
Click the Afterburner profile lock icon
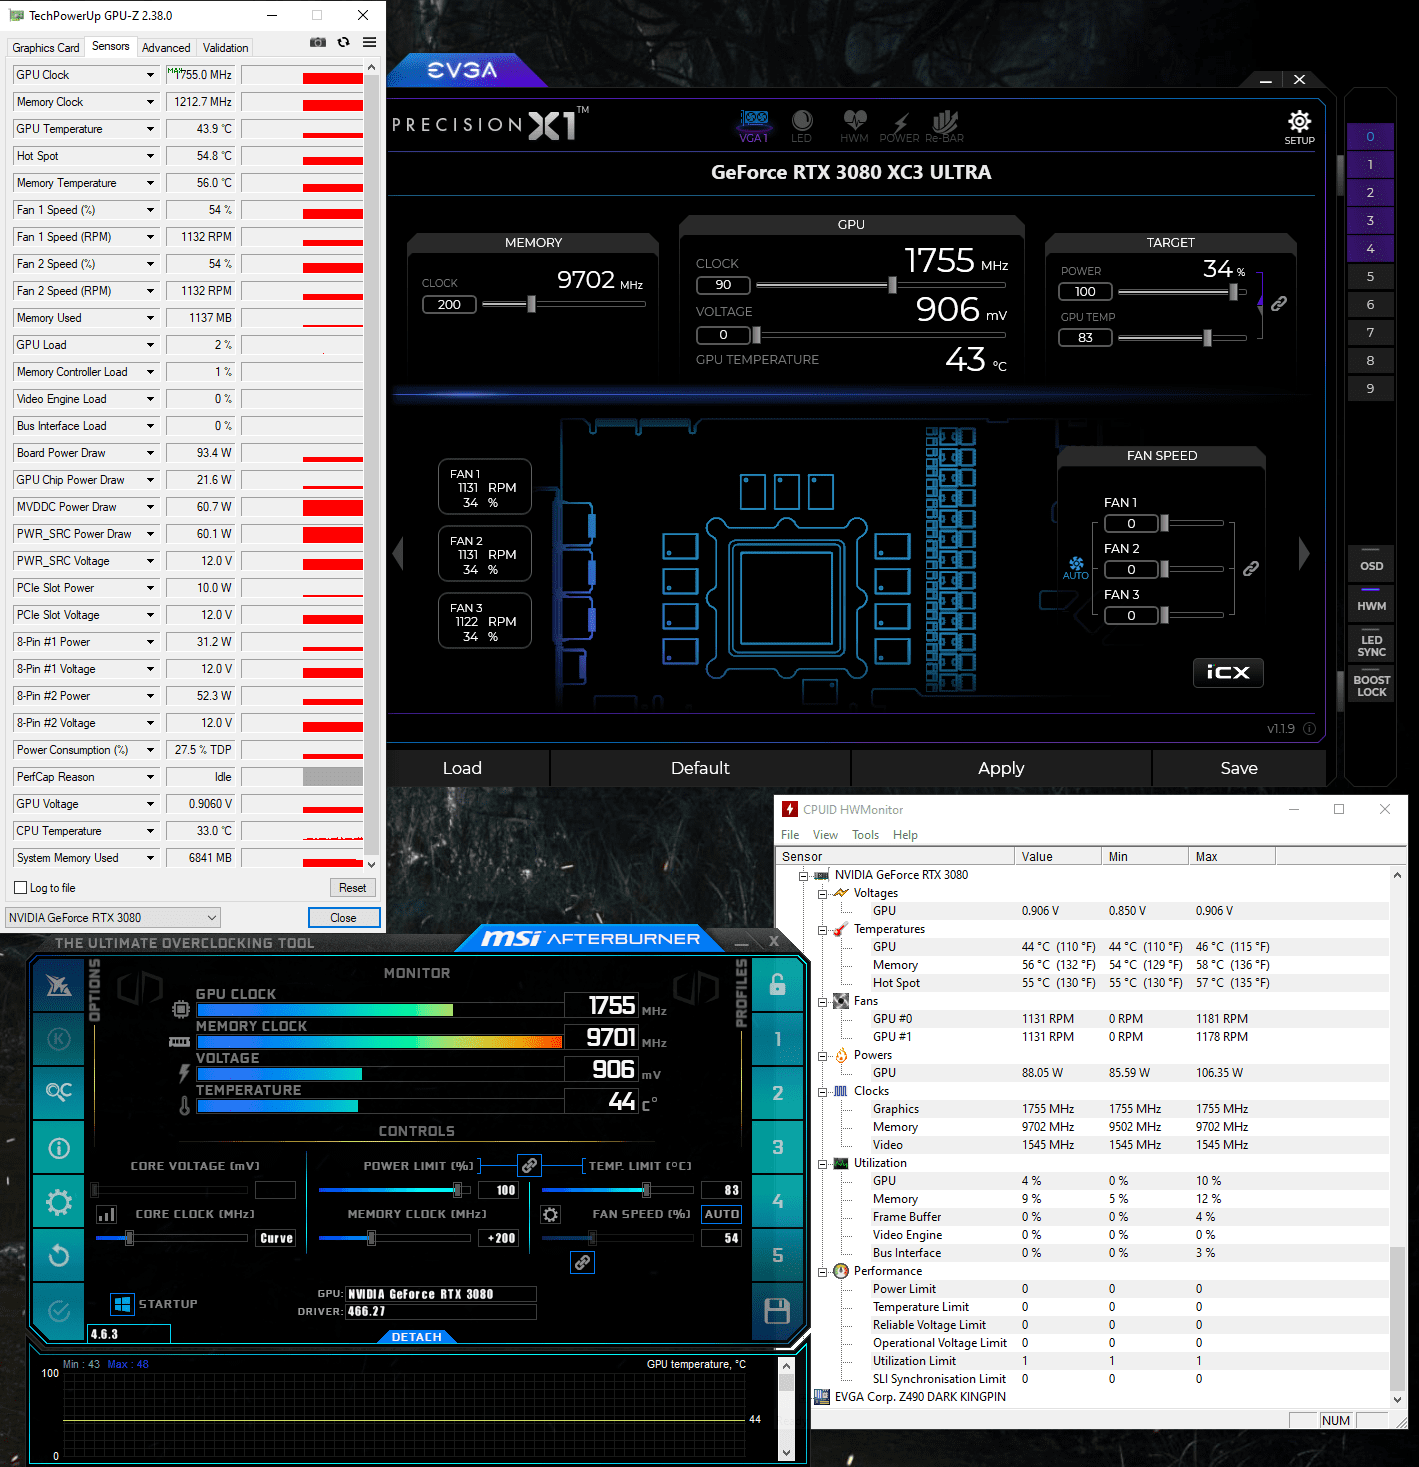pos(777,985)
